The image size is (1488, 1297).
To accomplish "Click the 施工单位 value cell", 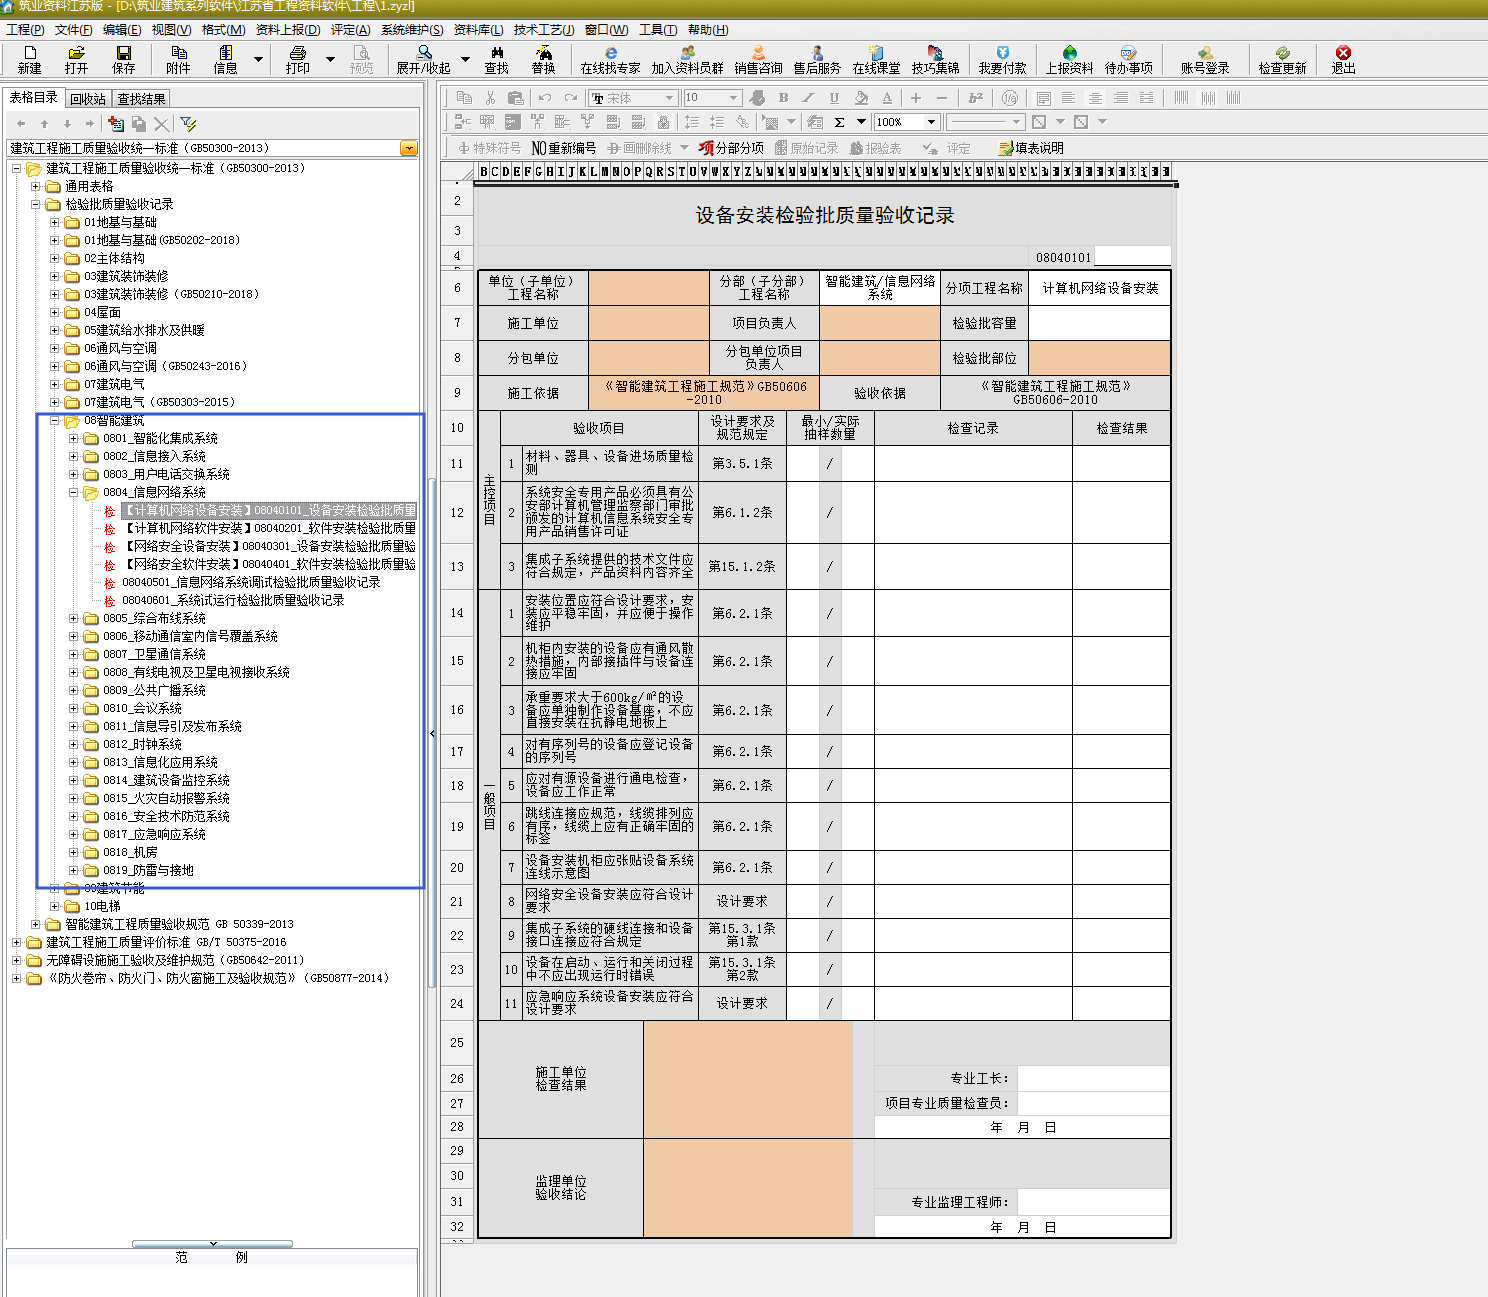I will pyautogui.click(x=648, y=324).
